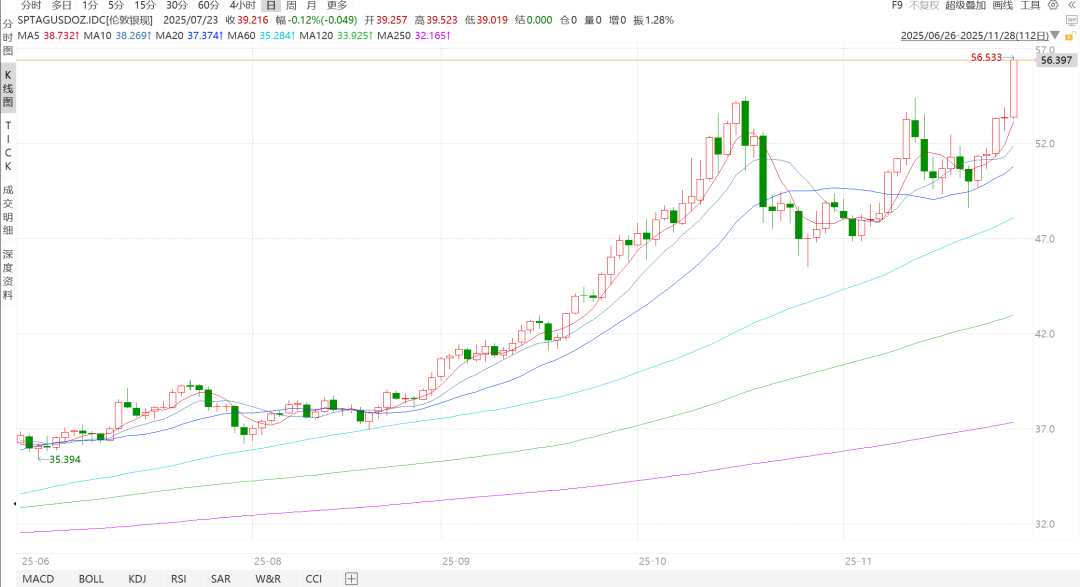Open the TICK side tab
1080x587 pixels.
coord(8,146)
